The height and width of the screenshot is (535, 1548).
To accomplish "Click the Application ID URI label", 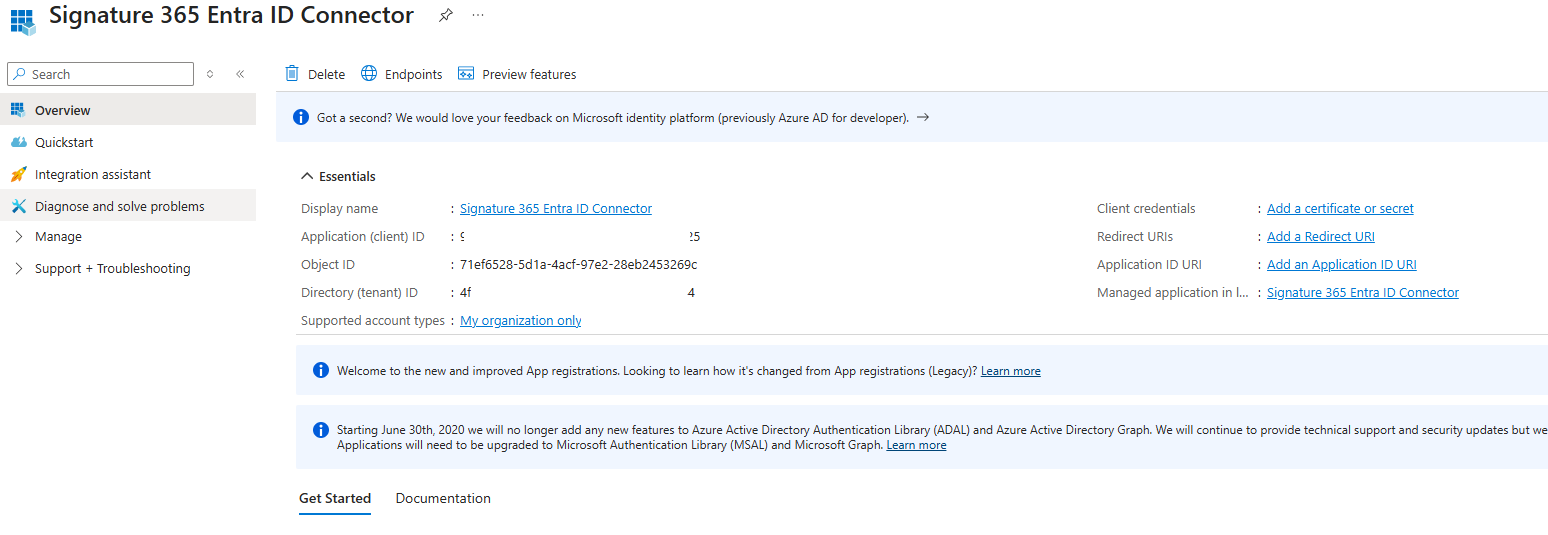I will click(1149, 265).
